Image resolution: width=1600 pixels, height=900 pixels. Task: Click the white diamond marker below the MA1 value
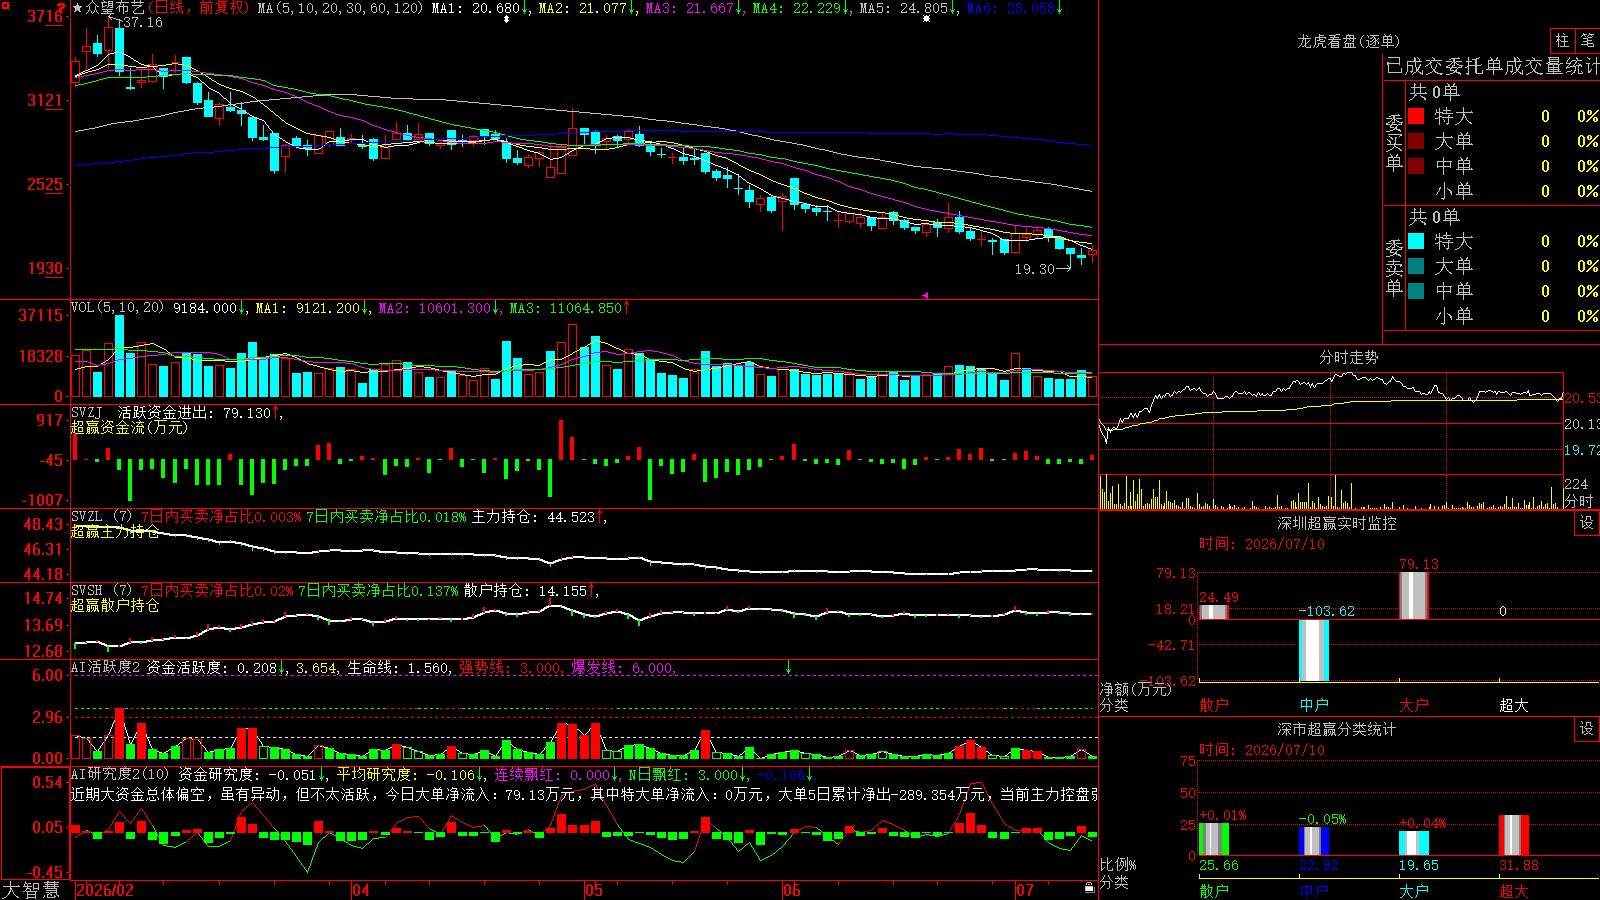click(x=507, y=19)
